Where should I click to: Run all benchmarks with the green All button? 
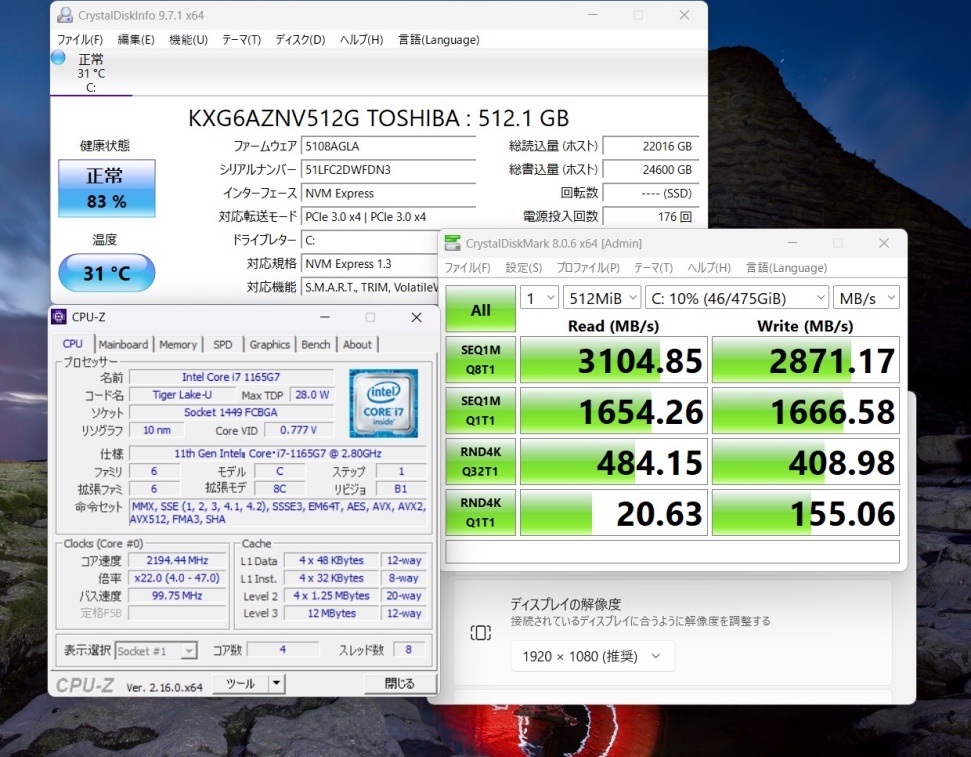click(479, 310)
